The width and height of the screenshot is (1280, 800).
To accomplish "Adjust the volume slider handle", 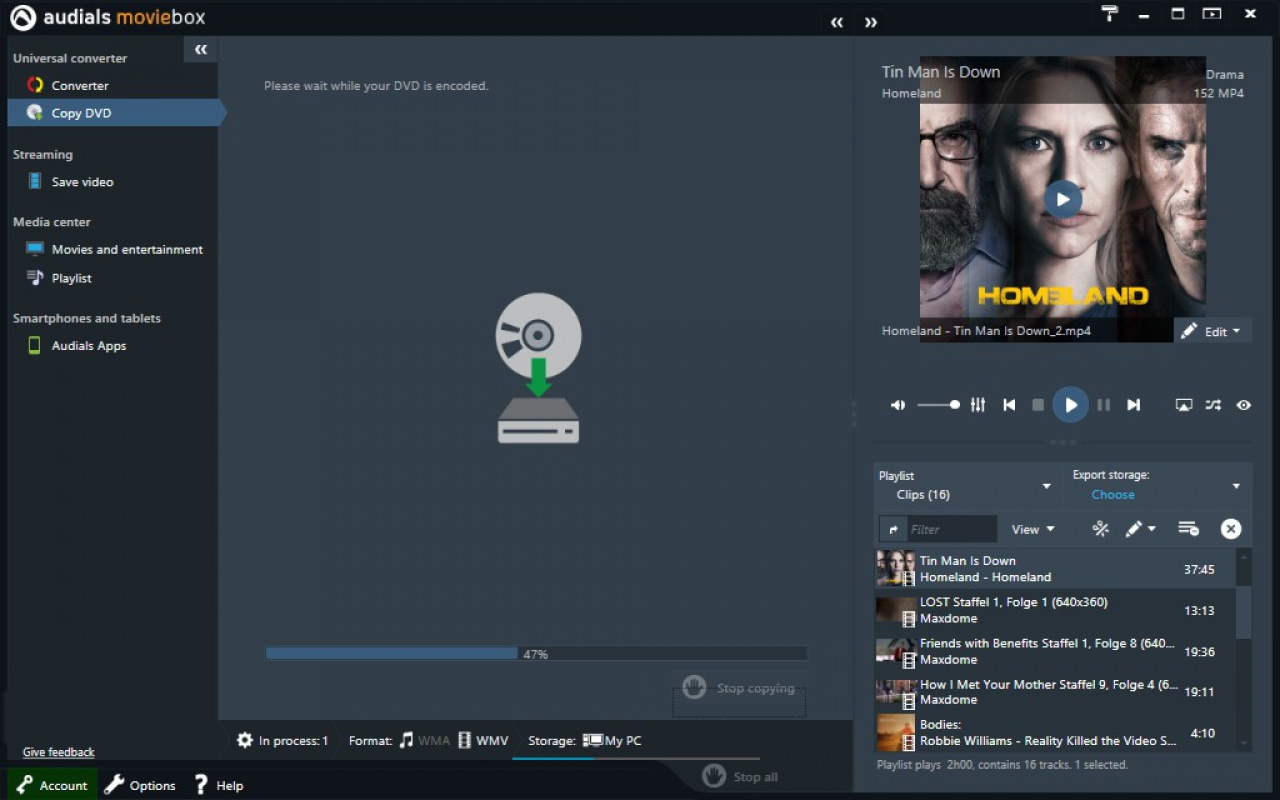I will [955, 405].
